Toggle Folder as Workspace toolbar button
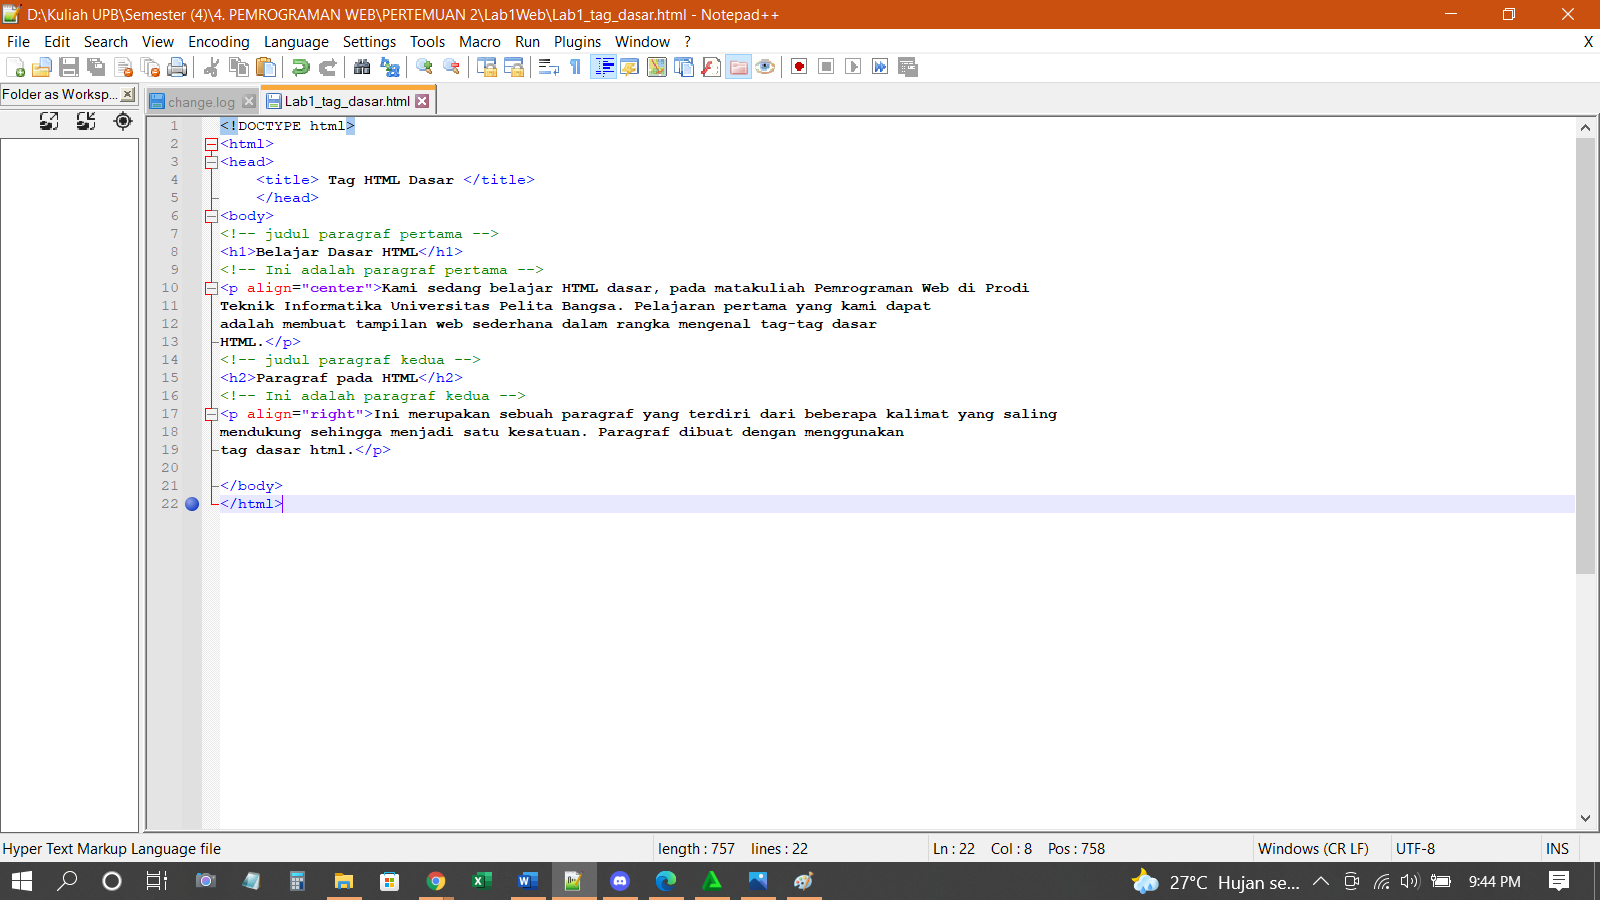 pos(738,67)
